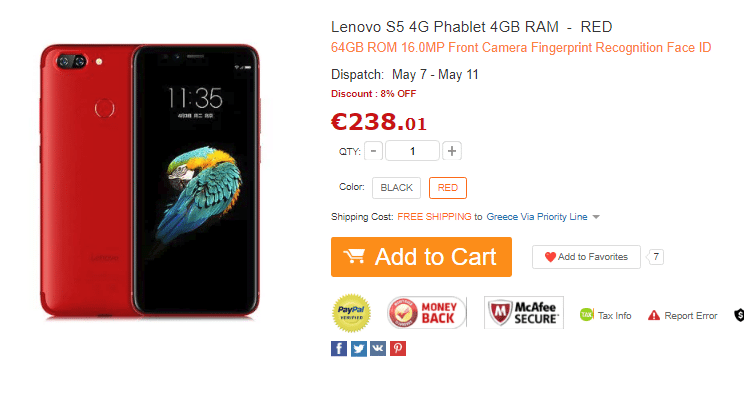Increase quantity with the plus button
This screenshot has width=744, height=404.
coord(452,151)
